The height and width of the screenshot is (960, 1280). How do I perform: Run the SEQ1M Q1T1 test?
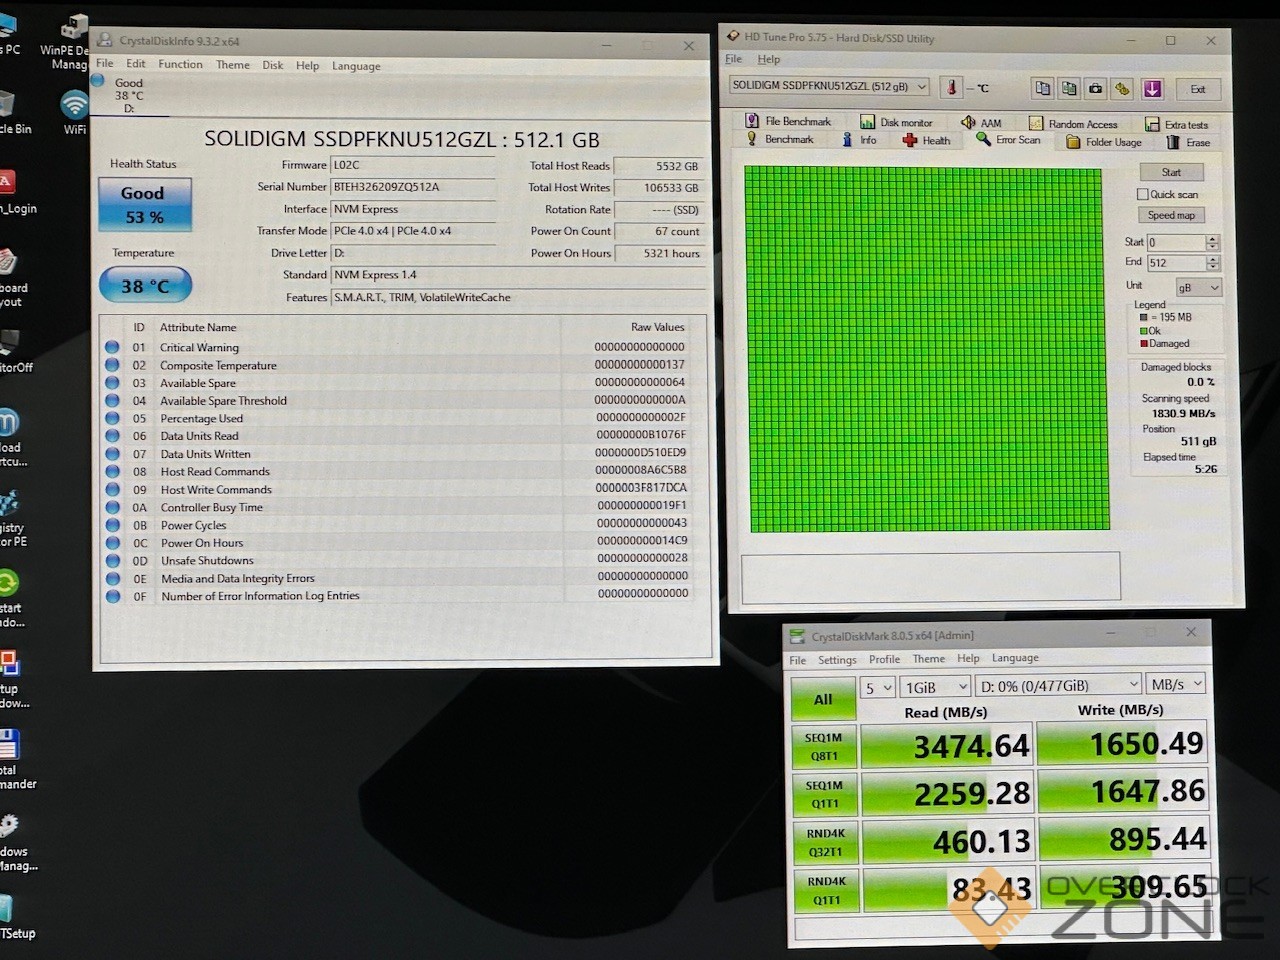[x=824, y=794]
